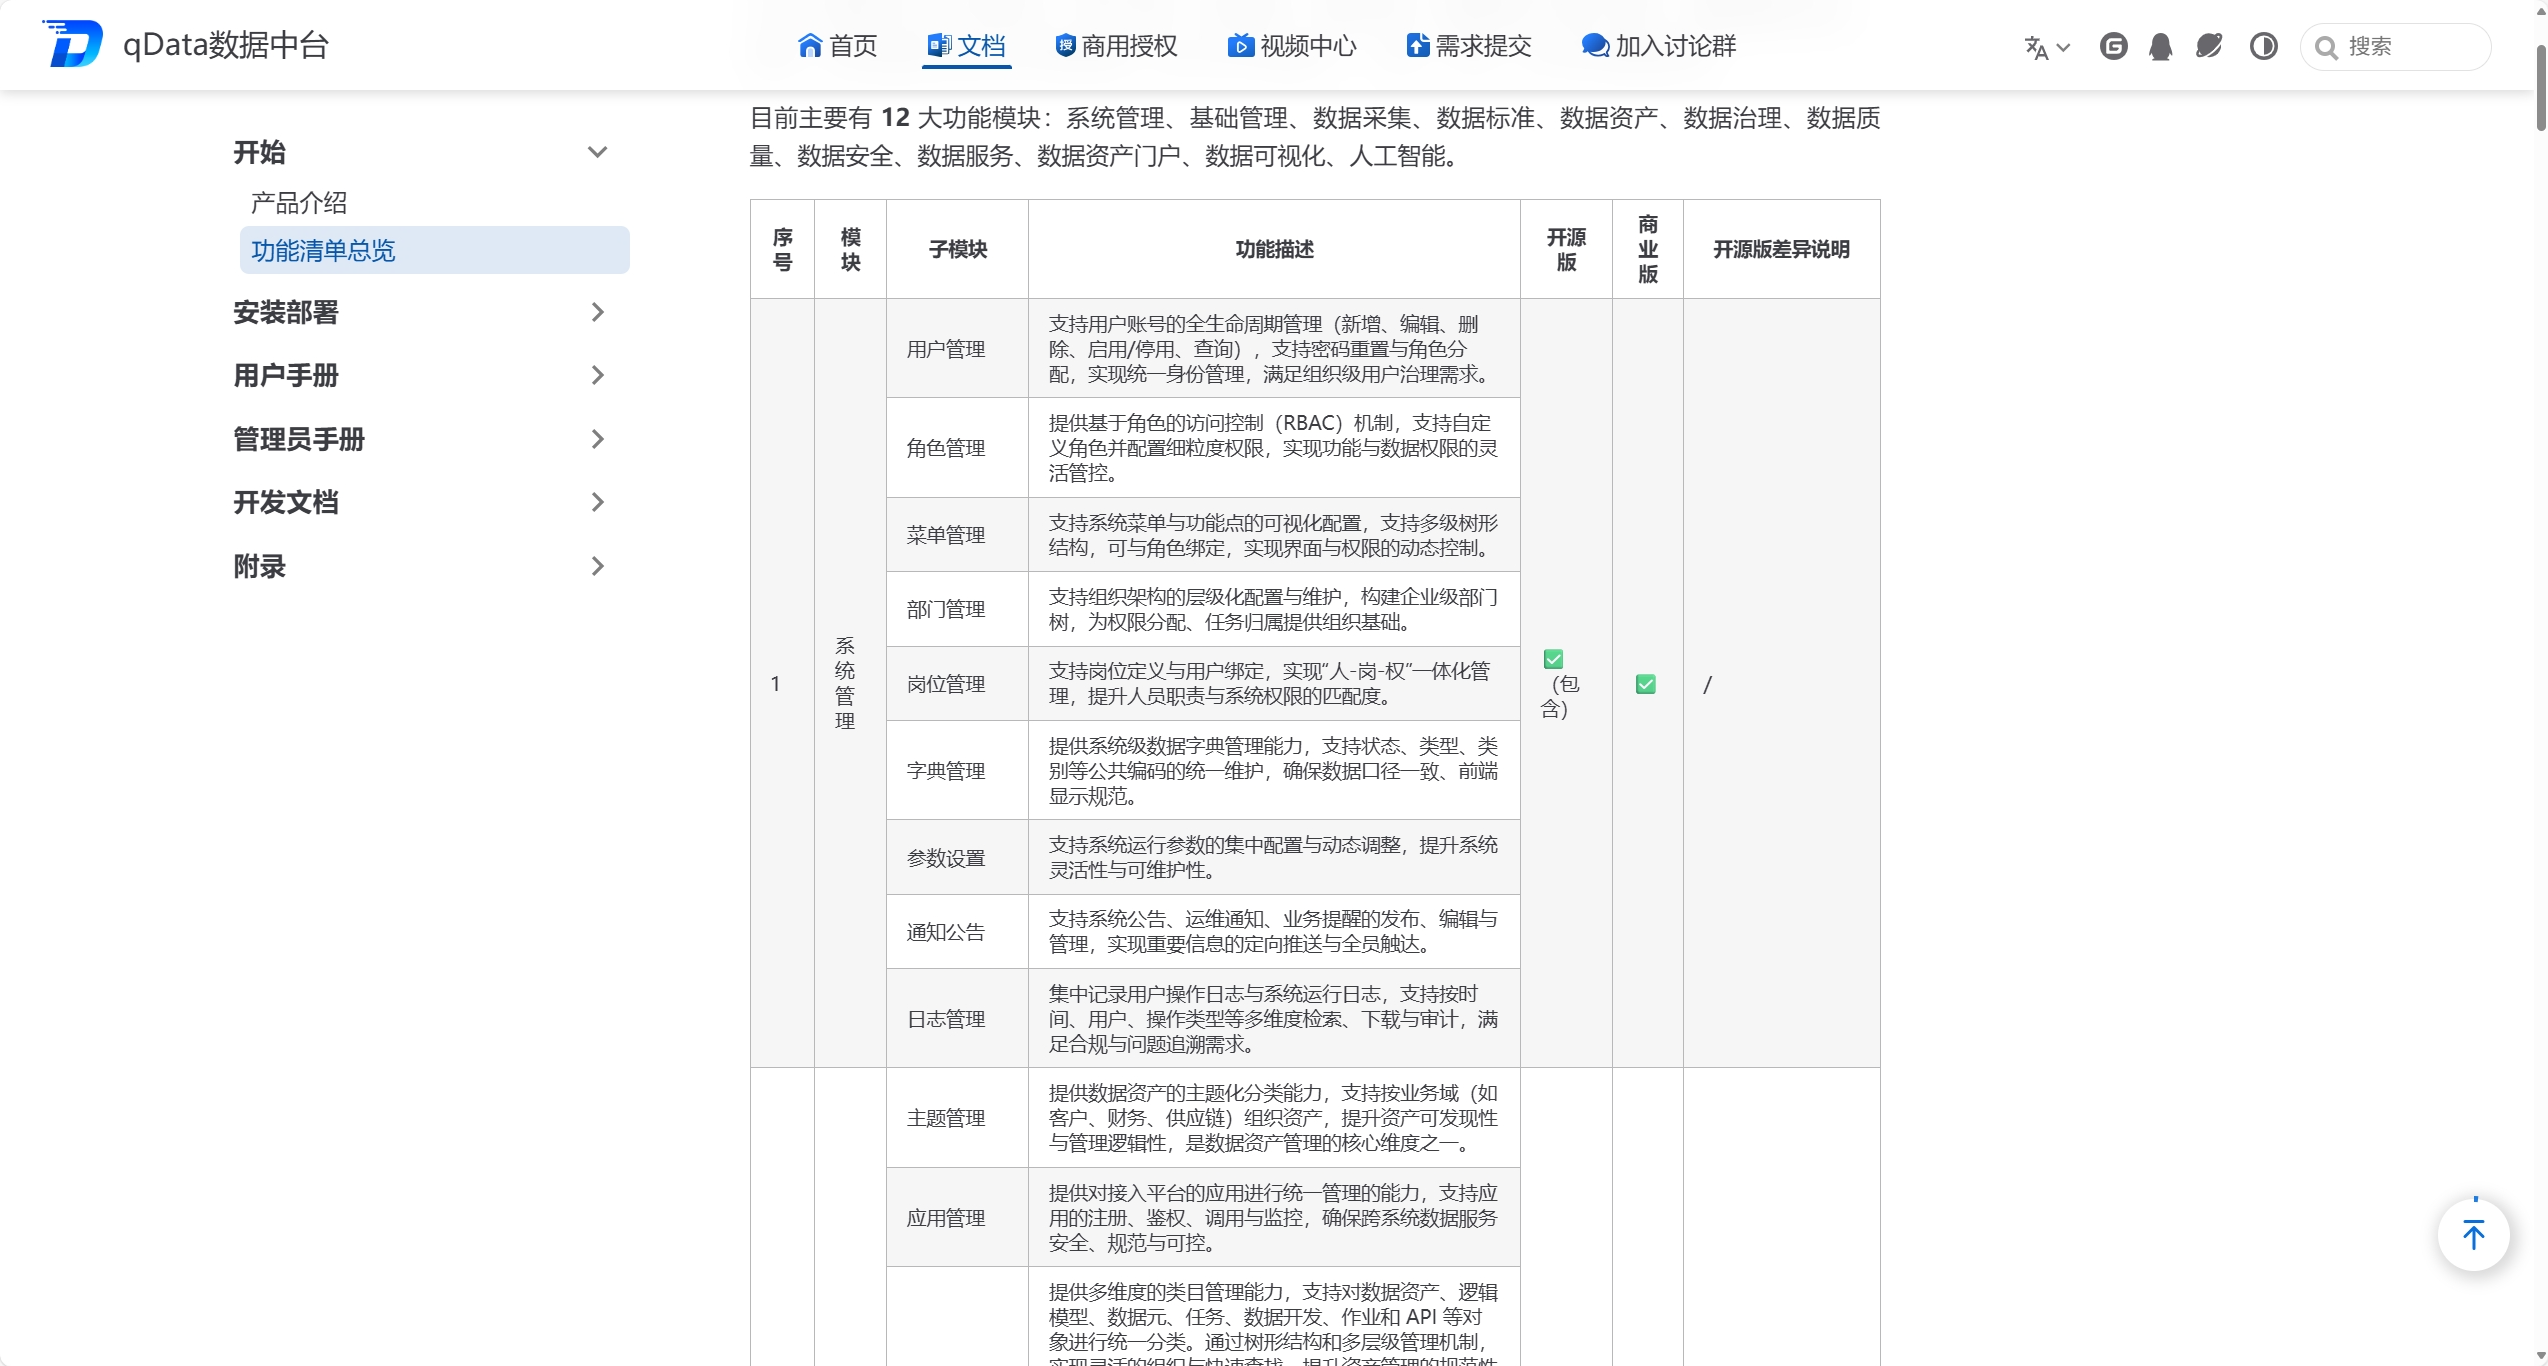This screenshot has width=2548, height=1366.
Task: Click the 子模块 column header
Action: (957, 249)
